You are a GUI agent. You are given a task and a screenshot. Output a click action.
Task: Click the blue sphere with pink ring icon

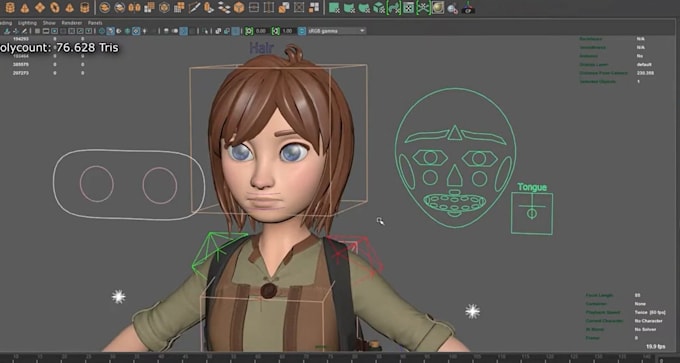coord(452,8)
